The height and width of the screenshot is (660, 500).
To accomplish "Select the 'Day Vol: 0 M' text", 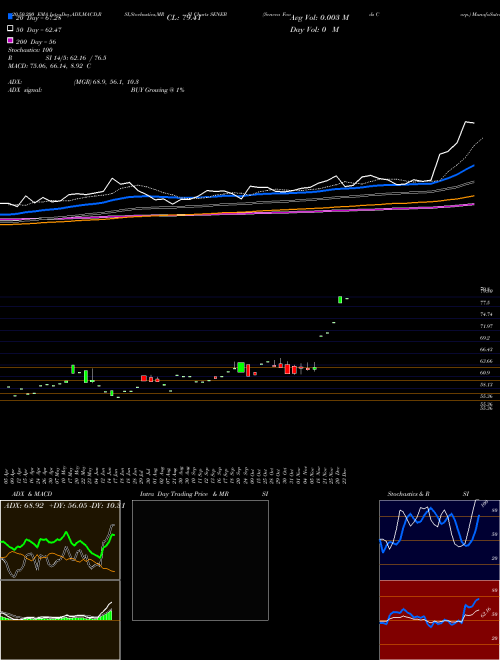I will click(x=314, y=29).
